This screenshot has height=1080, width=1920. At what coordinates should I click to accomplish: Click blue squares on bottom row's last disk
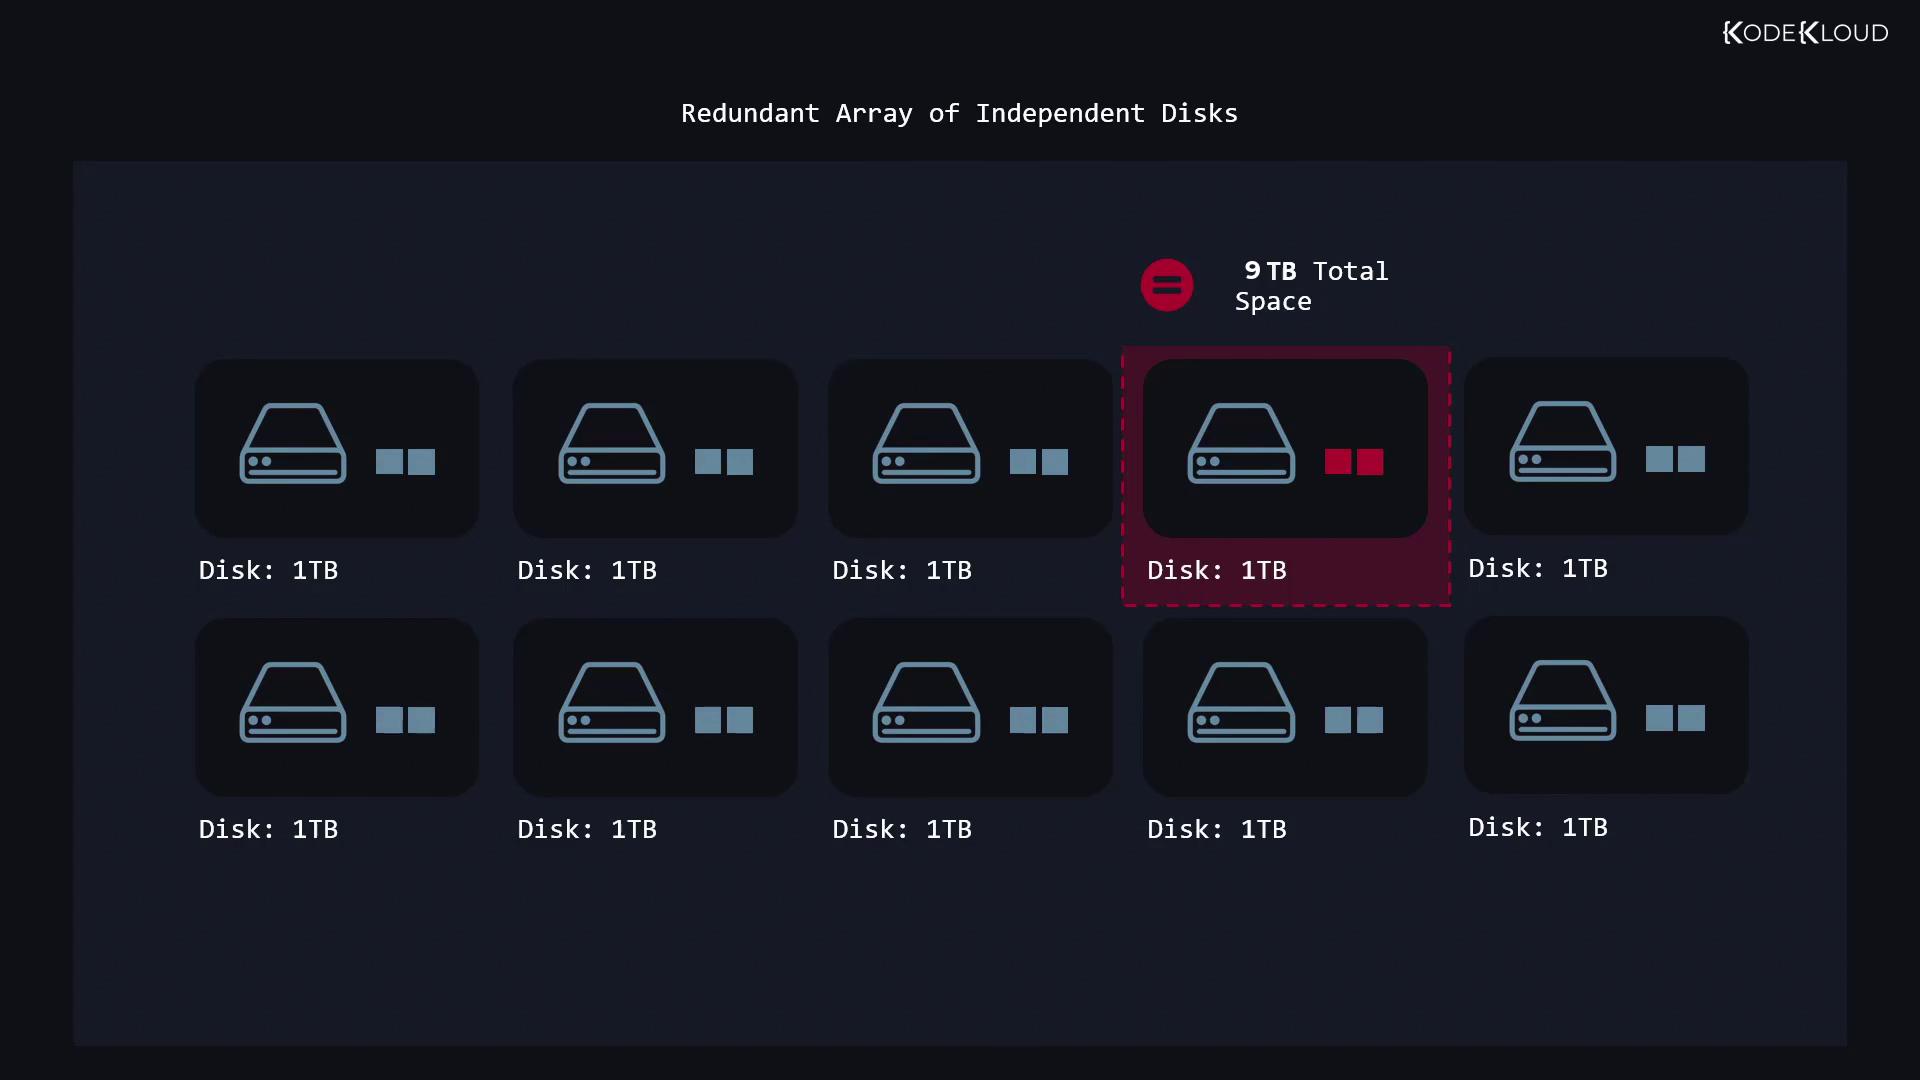[x=1675, y=718]
